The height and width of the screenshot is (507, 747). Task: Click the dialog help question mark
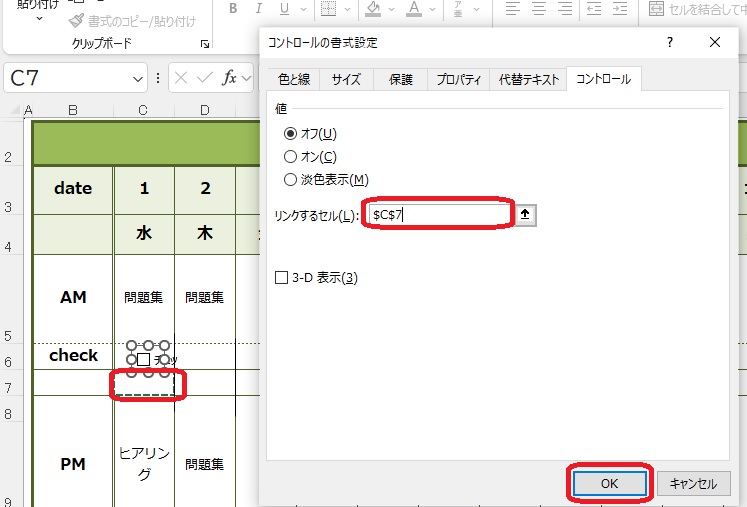pos(668,42)
